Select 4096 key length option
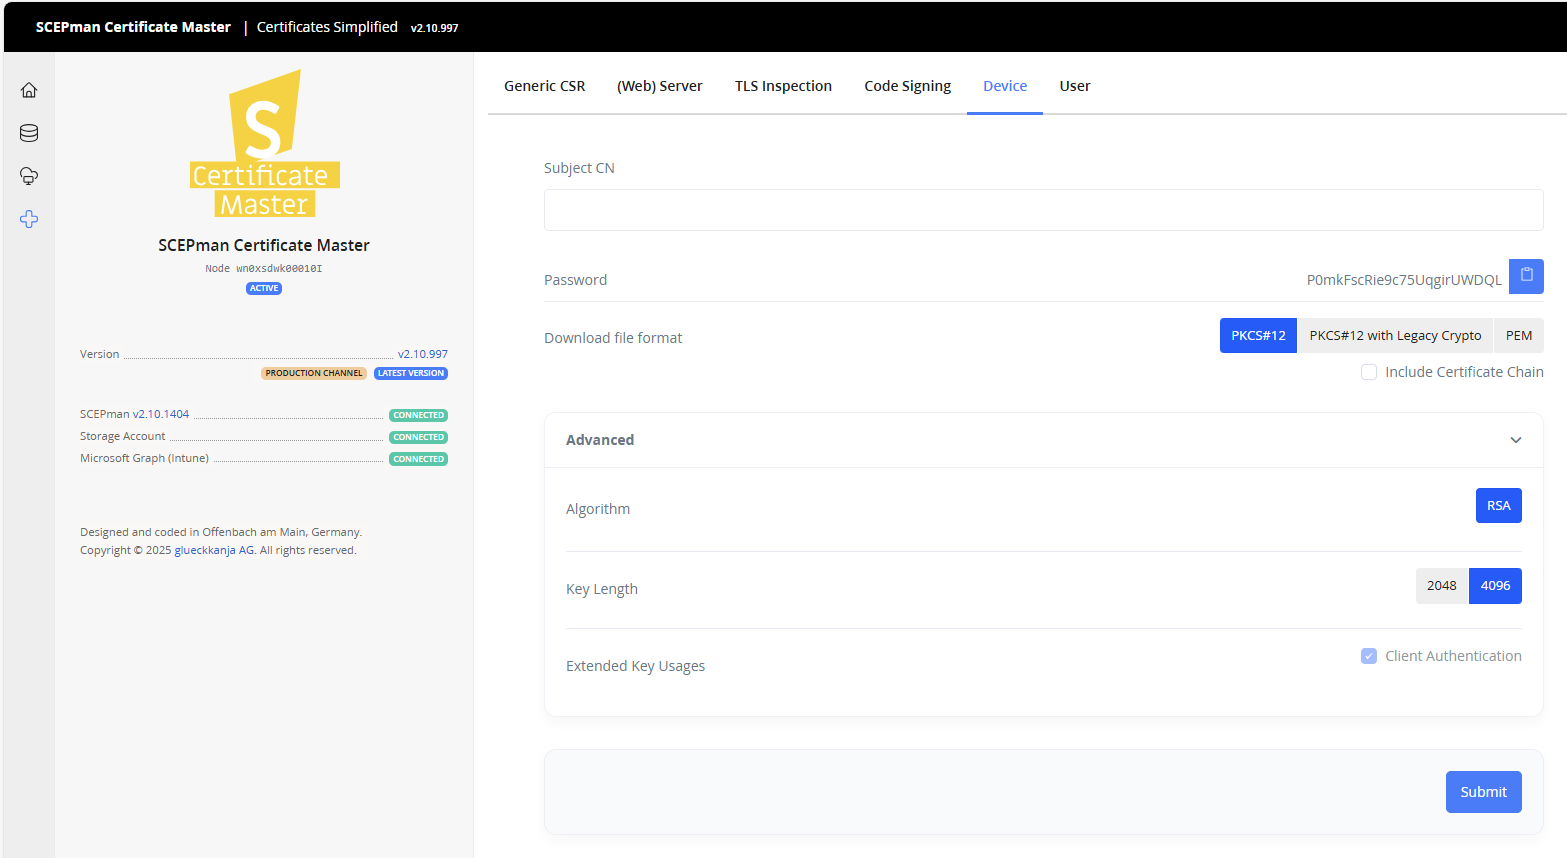1567x858 pixels. click(x=1495, y=586)
